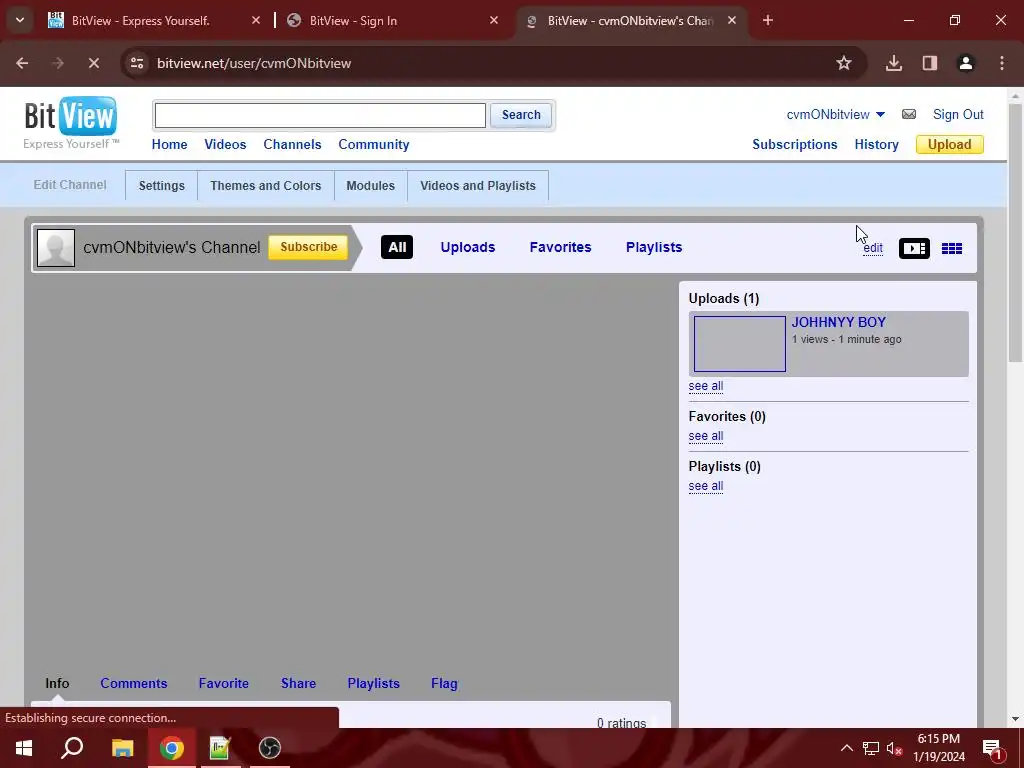Image resolution: width=1024 pixels, height=768 pixels.
Task: Close the BitView - Sign In tab
Action: tap(494, 20)
